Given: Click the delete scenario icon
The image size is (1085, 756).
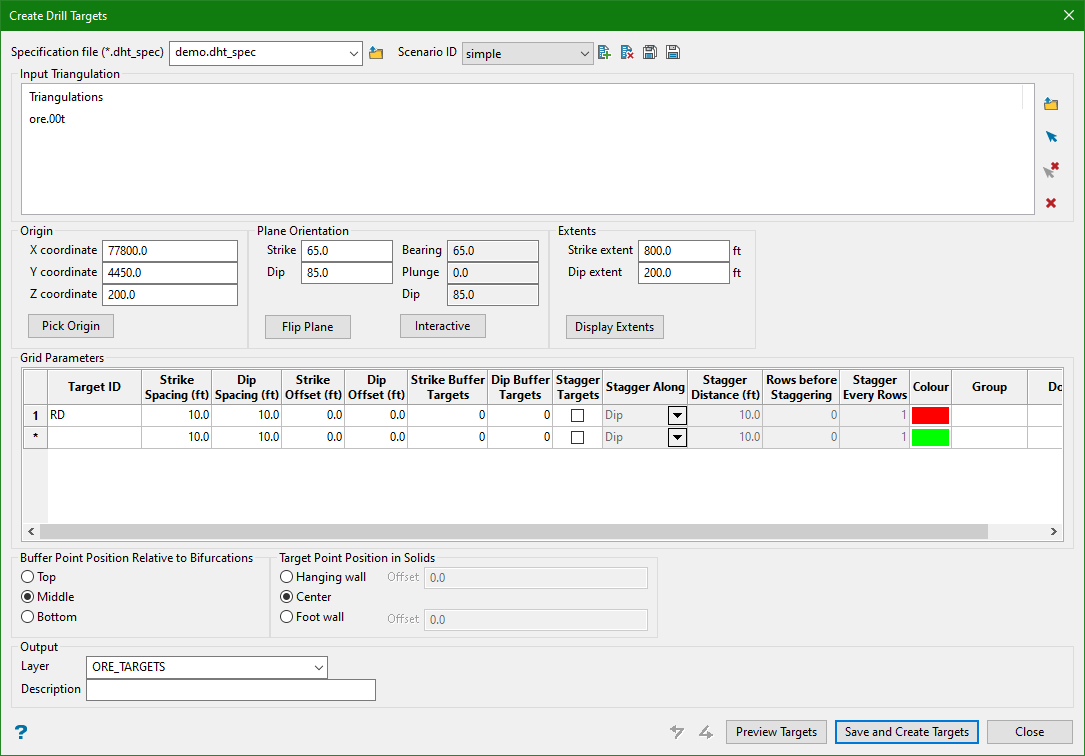Looking at the screenshot, I should click(627, 53).
